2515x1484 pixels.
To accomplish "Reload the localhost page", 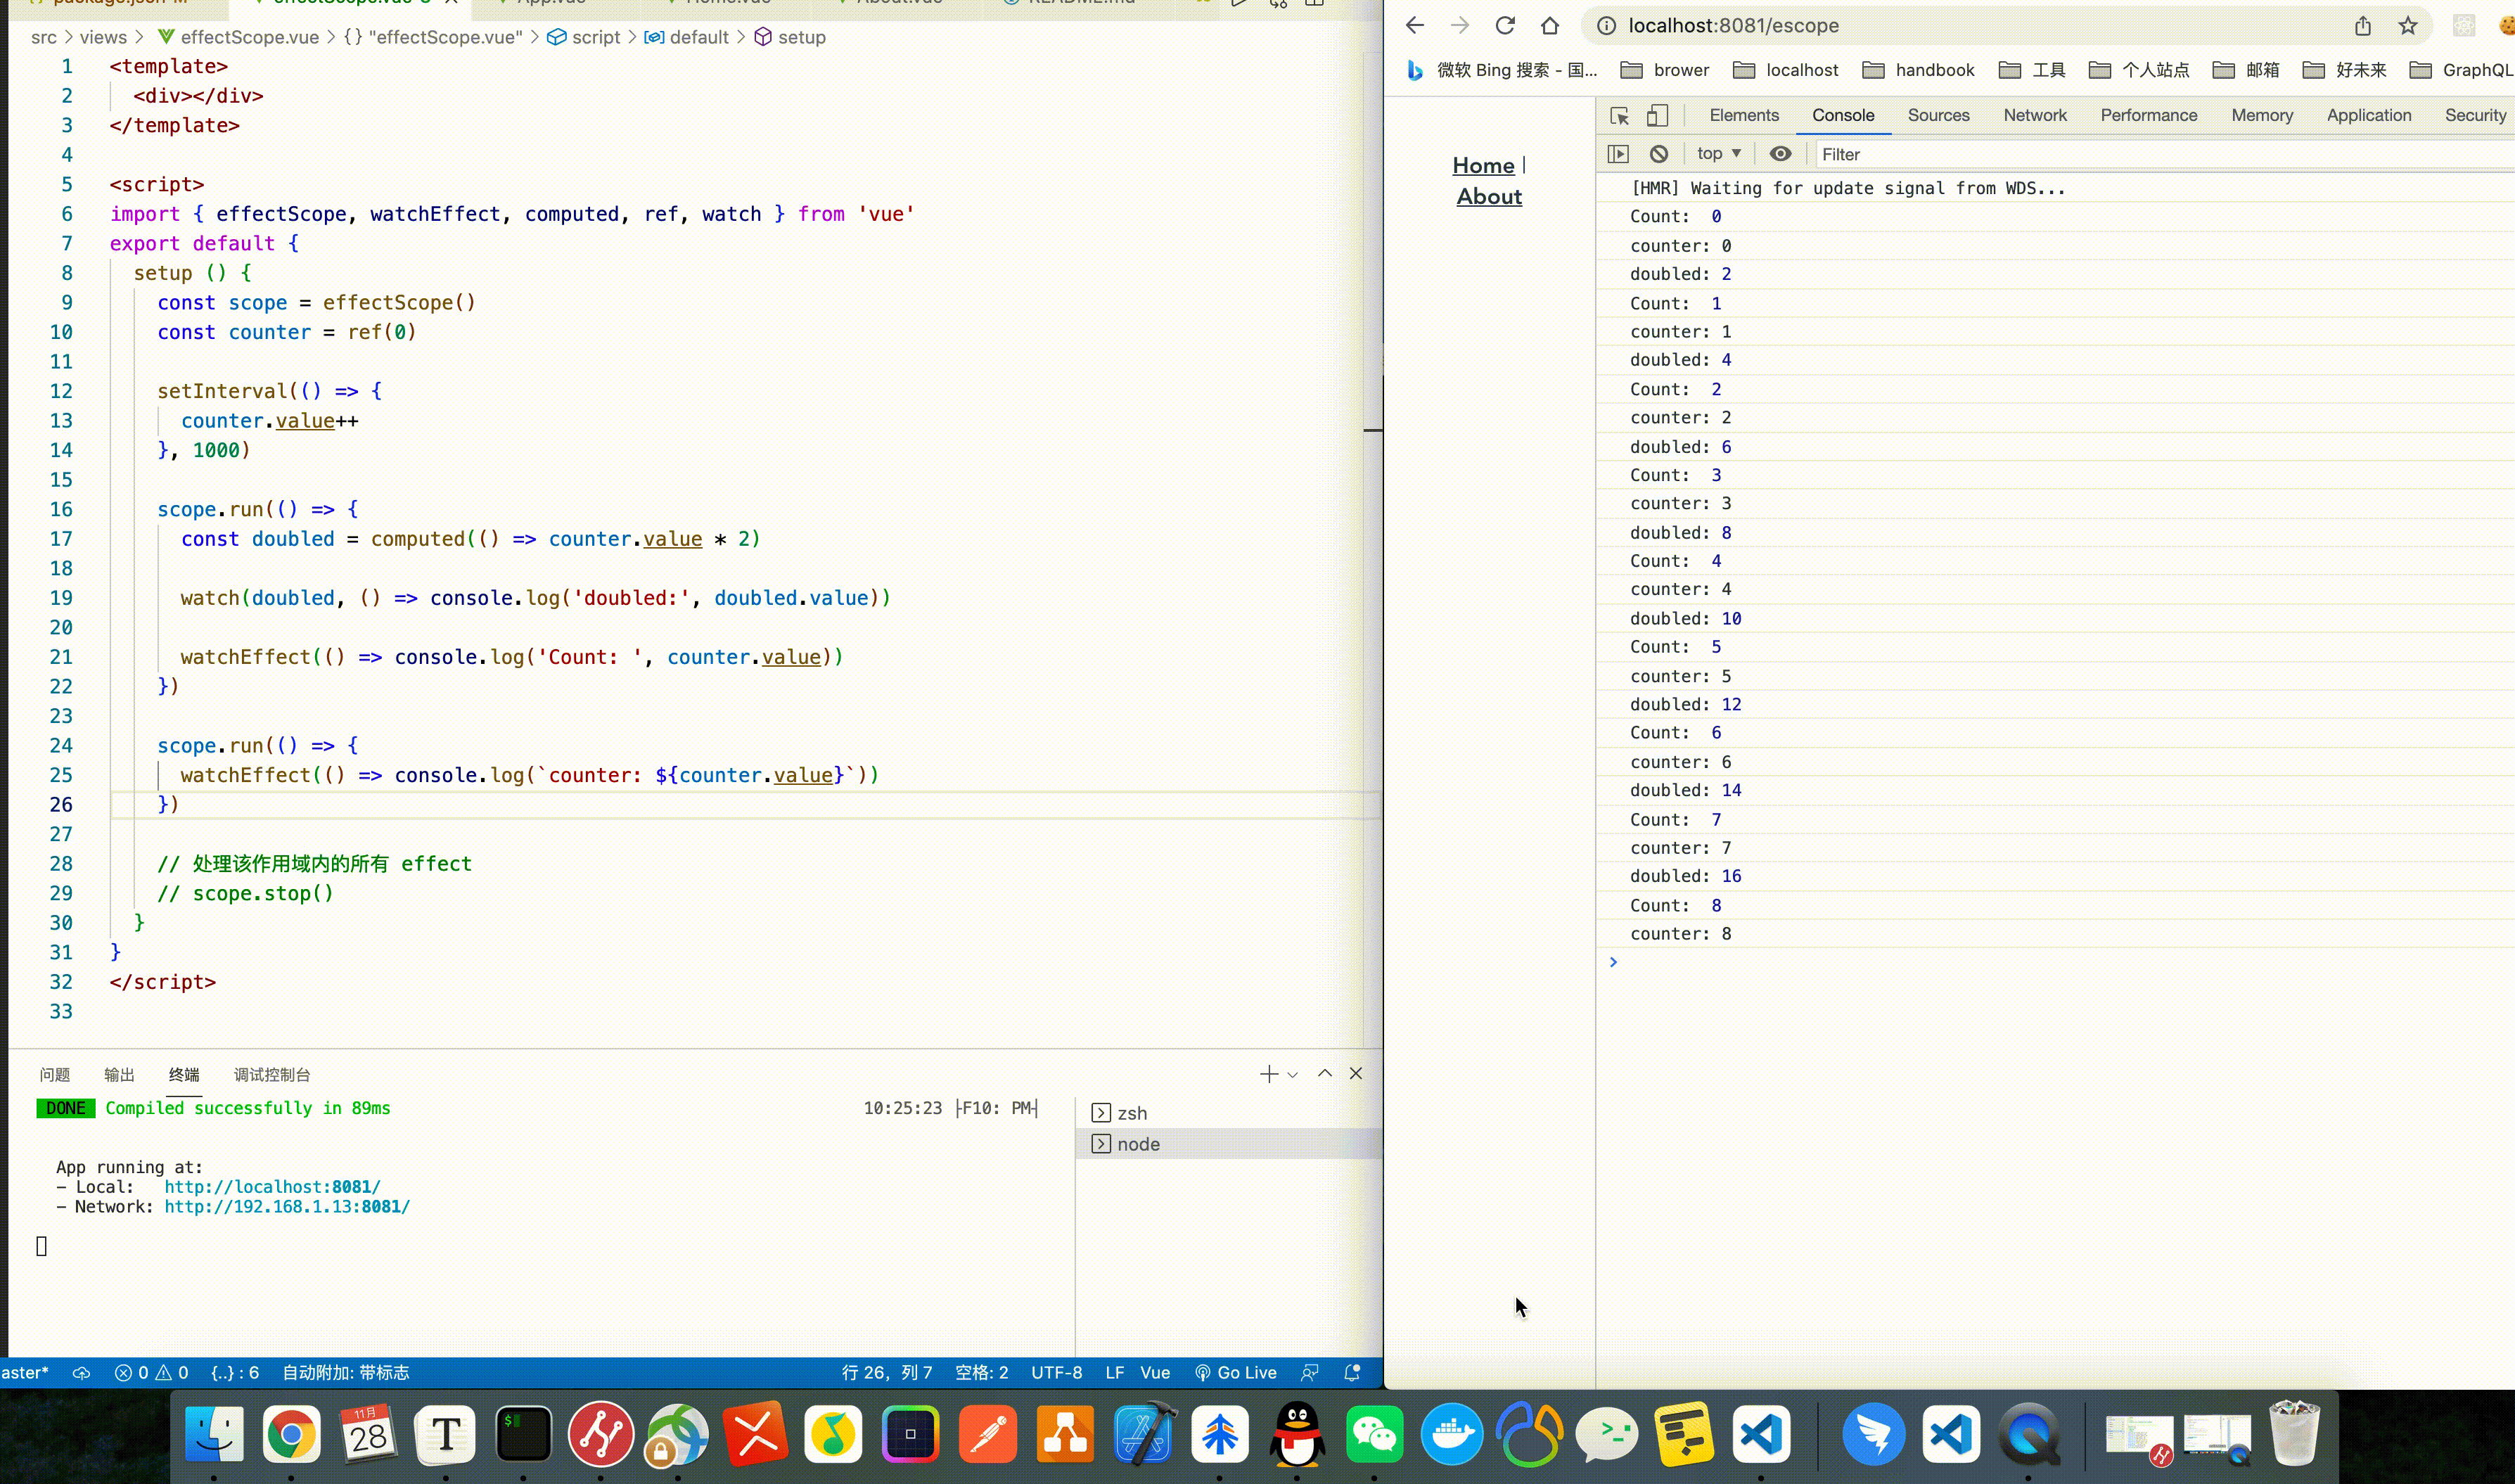I will [x=1504, y=26].
